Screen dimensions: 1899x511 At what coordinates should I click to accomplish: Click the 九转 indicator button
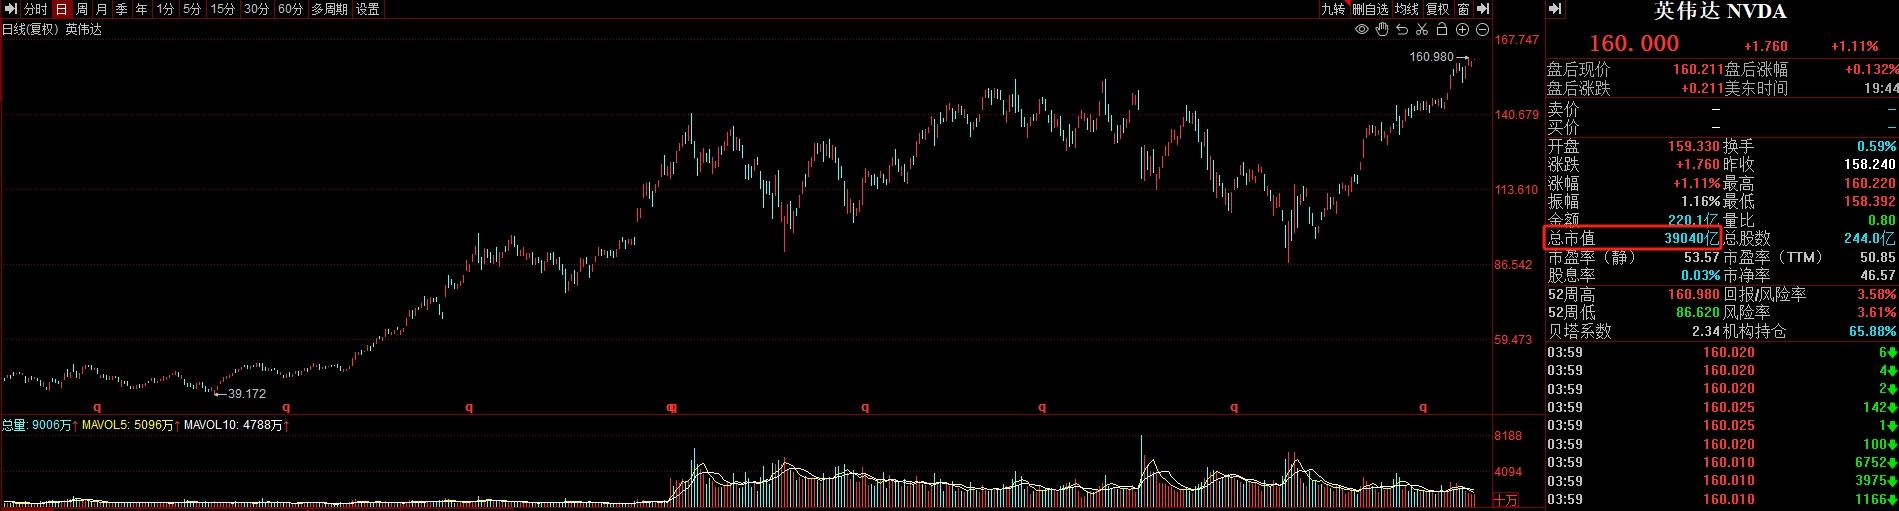point(1333,9)
